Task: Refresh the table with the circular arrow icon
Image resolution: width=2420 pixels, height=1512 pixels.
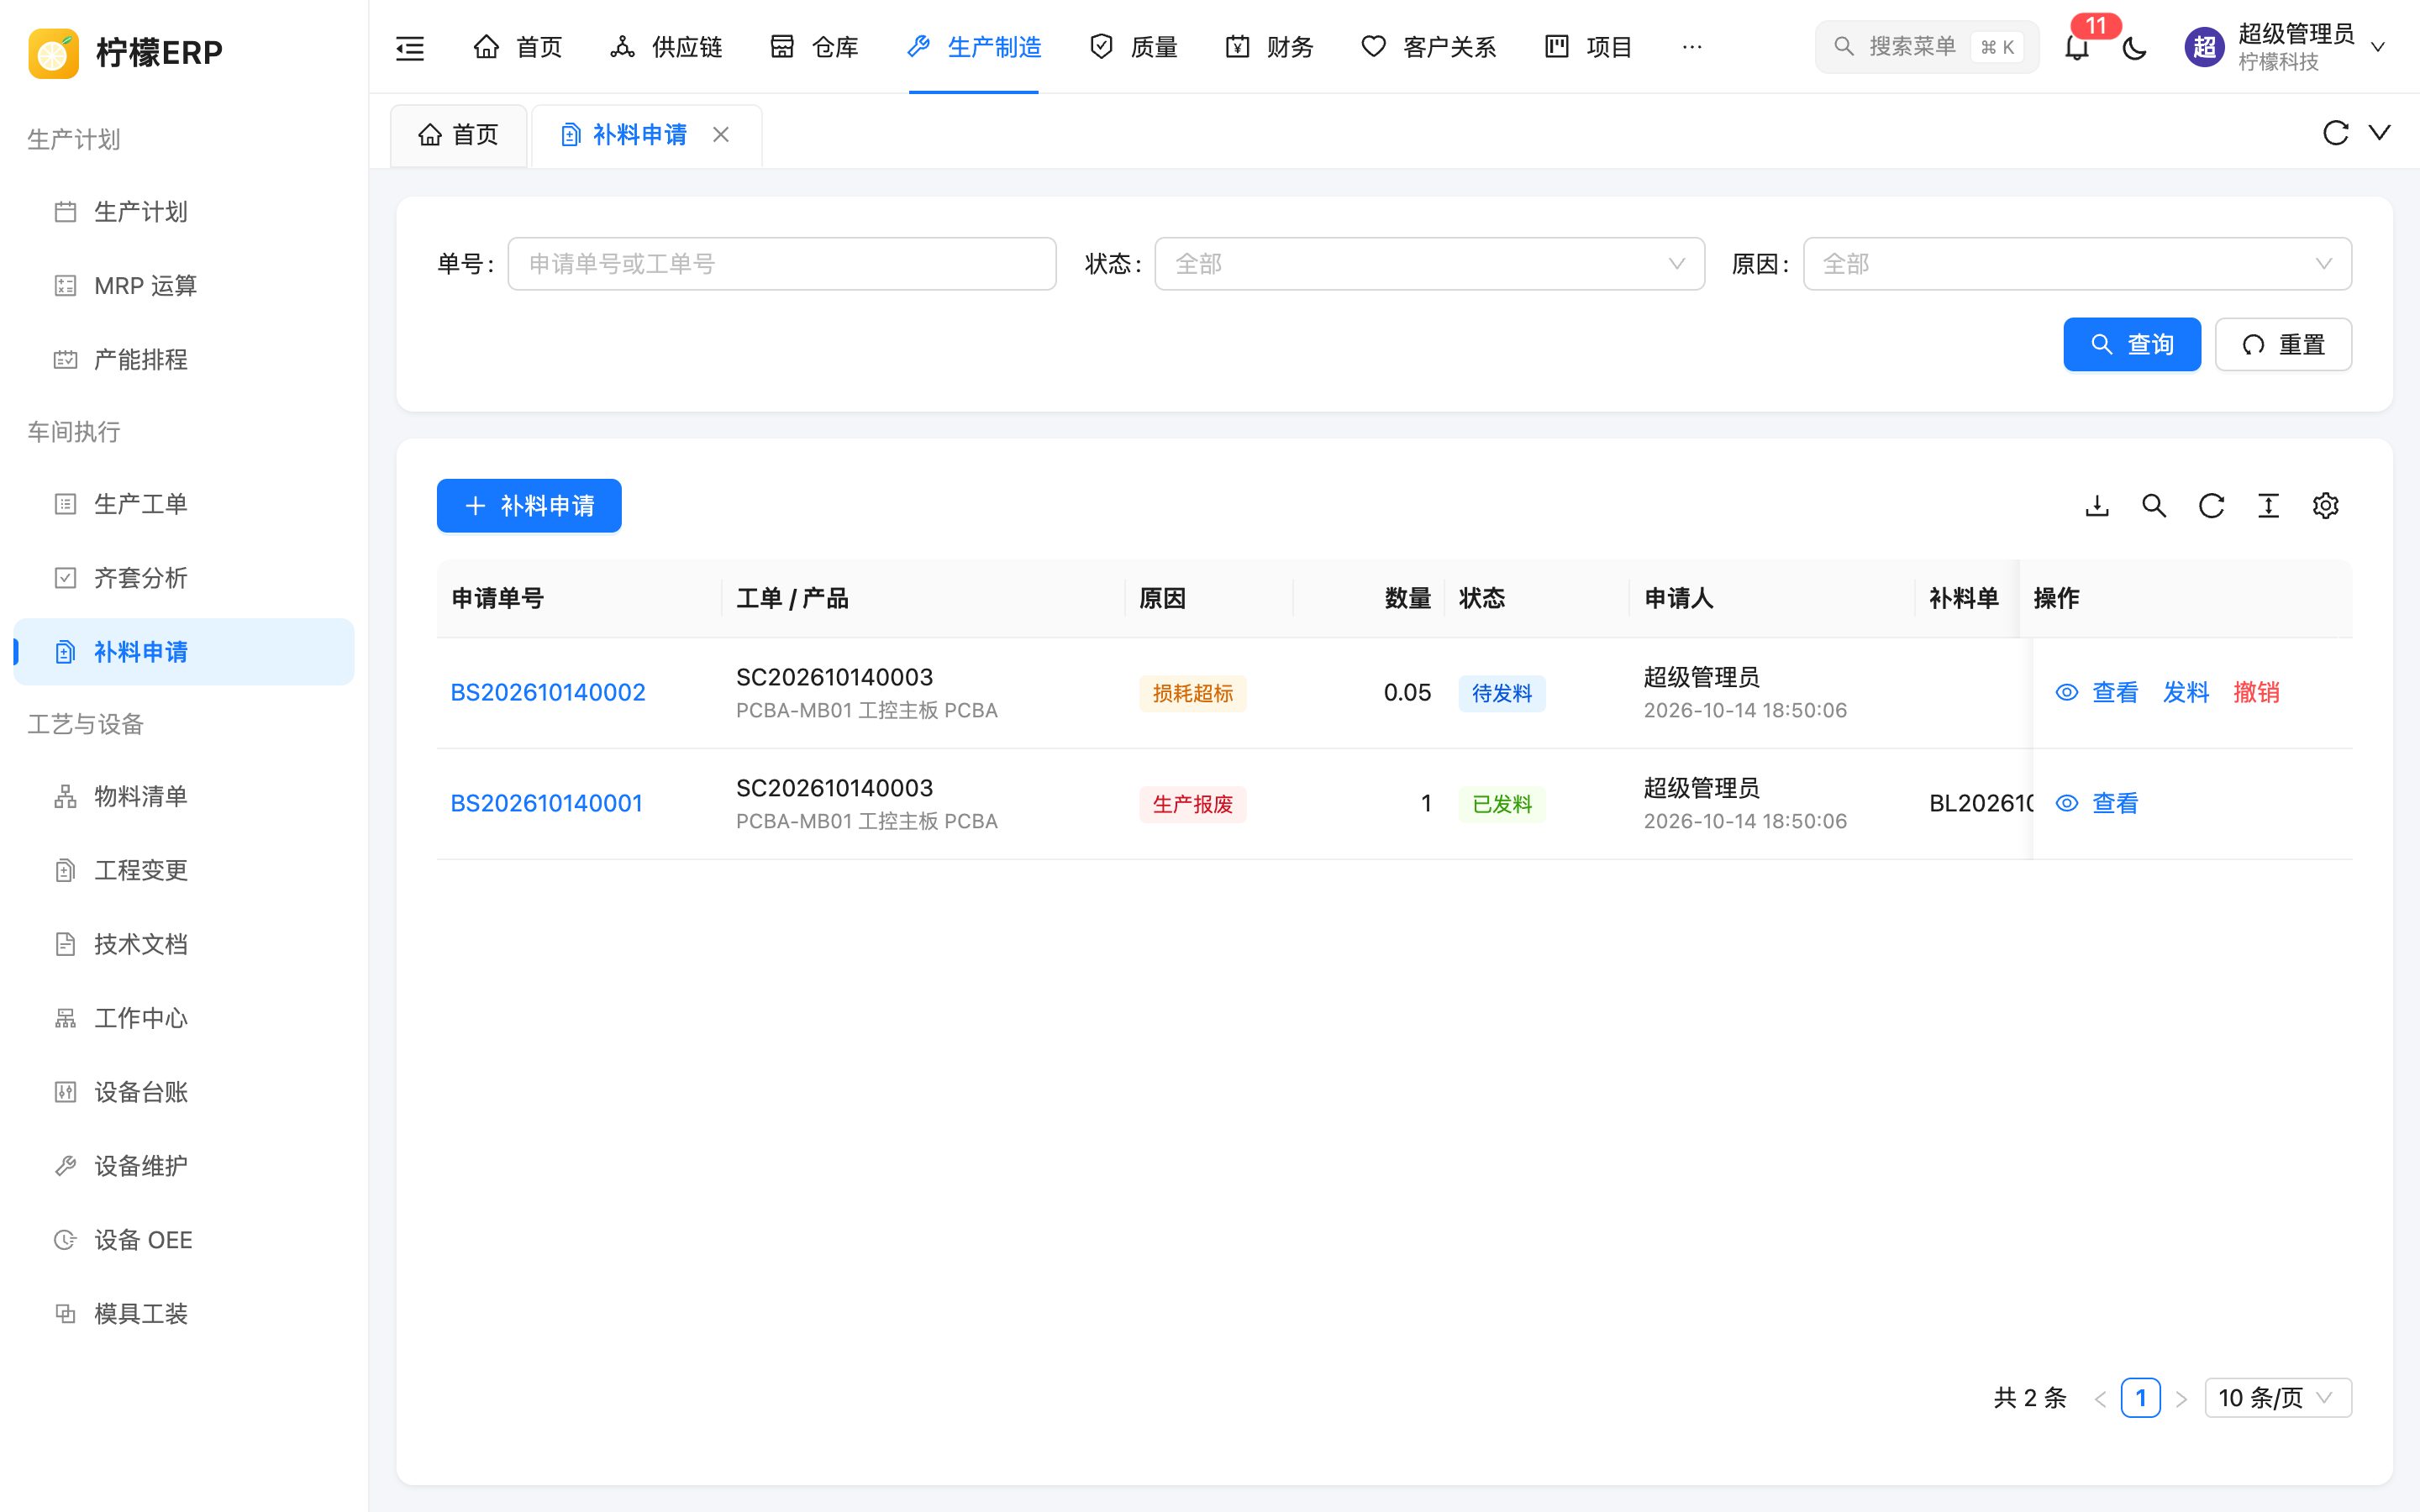Action: tap(2211, 506)
